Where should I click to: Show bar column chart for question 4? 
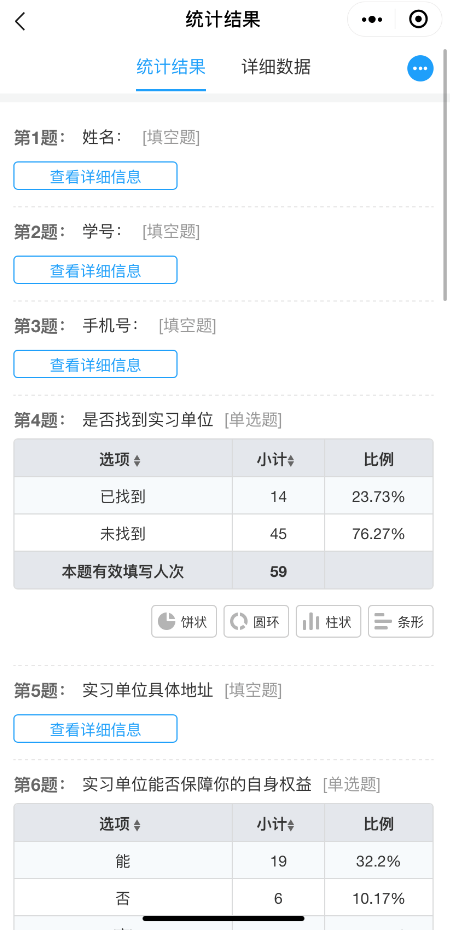click(x=328, y=622)
